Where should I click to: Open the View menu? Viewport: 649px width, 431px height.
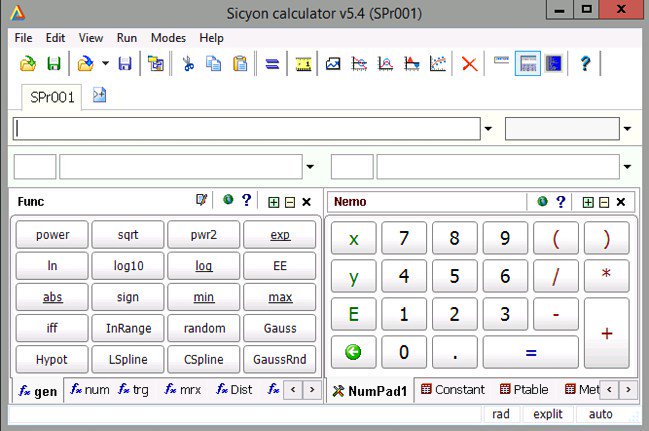pyautogui.click(x=91, y=38)
